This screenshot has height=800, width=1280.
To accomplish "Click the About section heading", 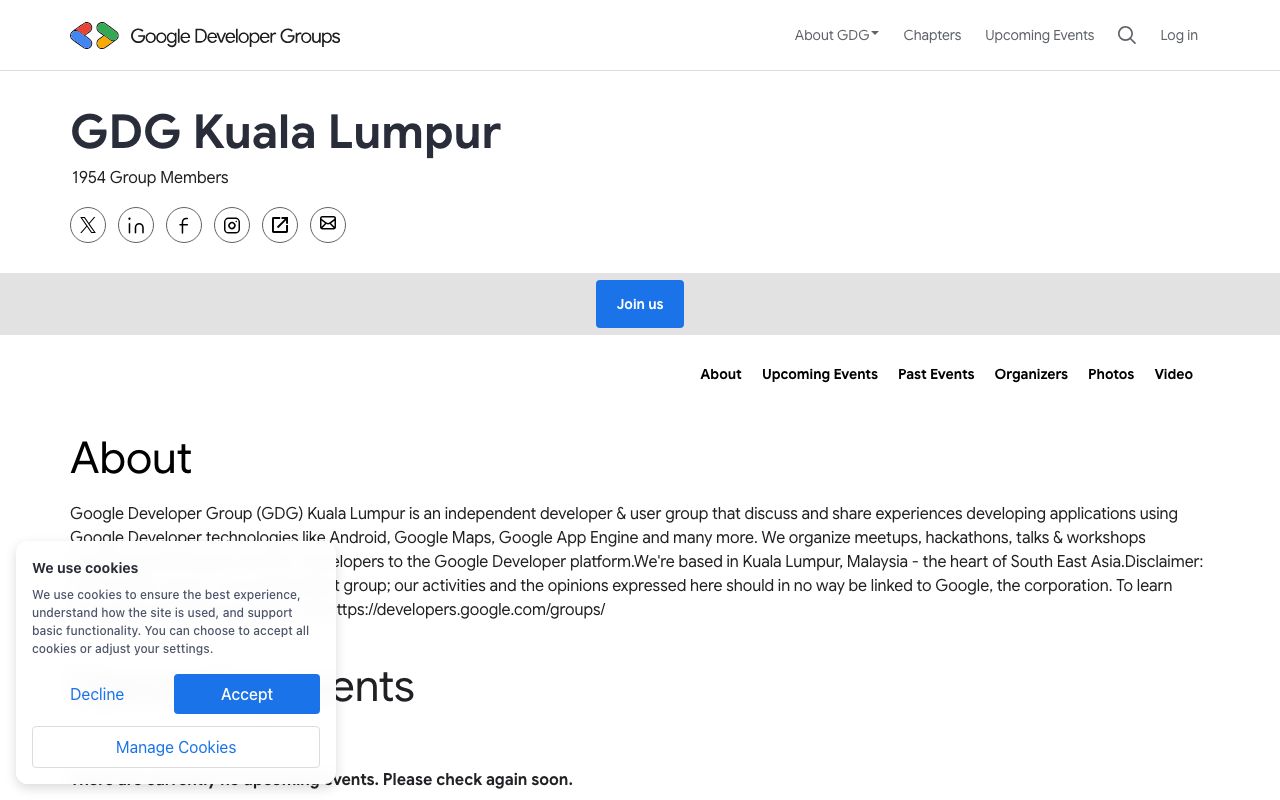I will [131, 458].
